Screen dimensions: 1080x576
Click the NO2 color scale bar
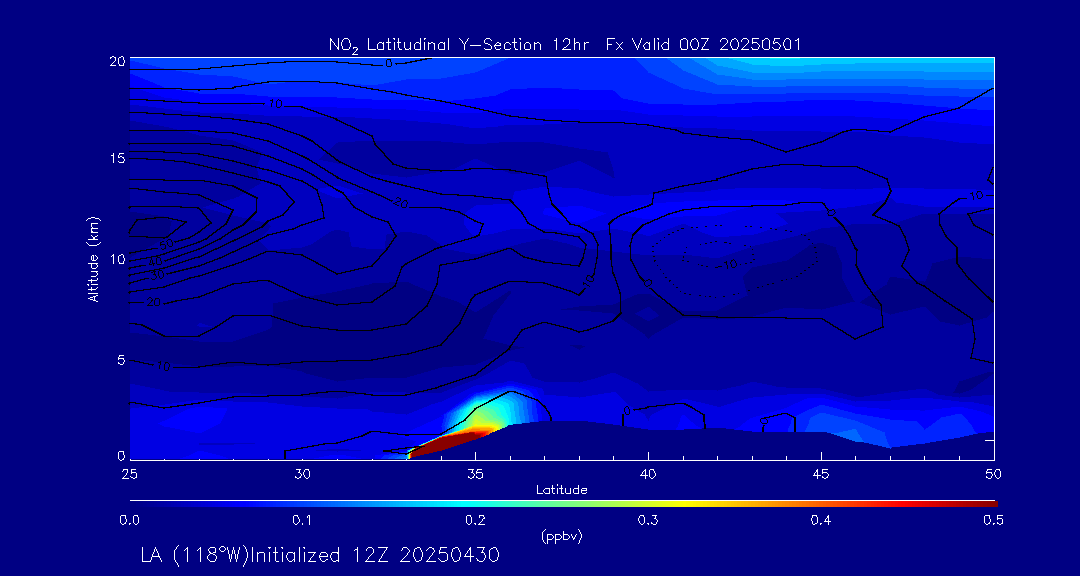coord(563,504)
